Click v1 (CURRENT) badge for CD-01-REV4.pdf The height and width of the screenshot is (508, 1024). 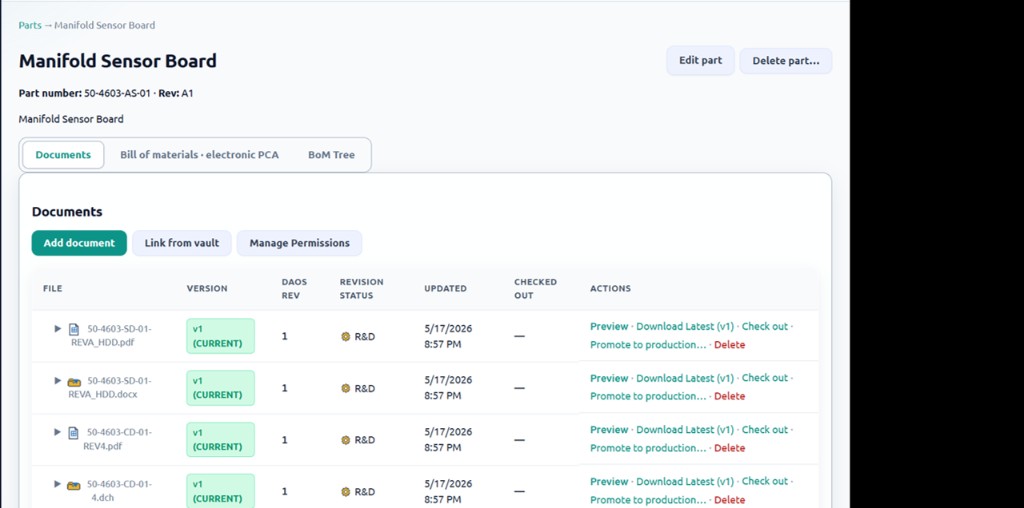tap(220, 439)
